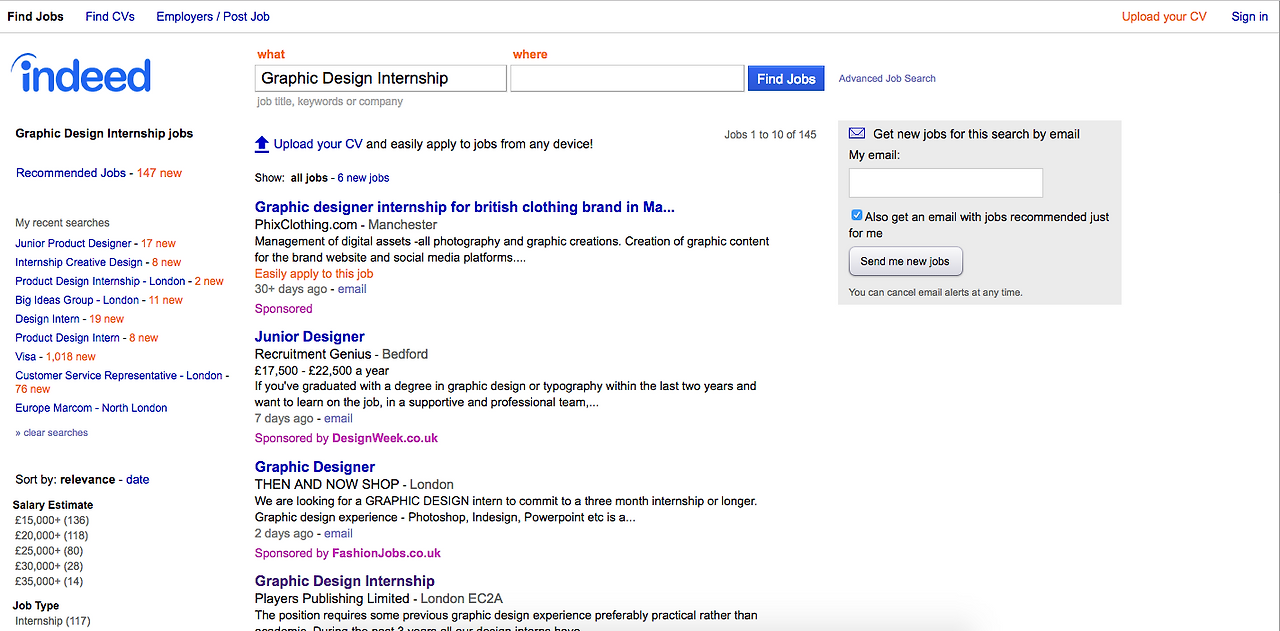
Task: Open recent search Junior Product Designer
Action: [x=73, y=243]
